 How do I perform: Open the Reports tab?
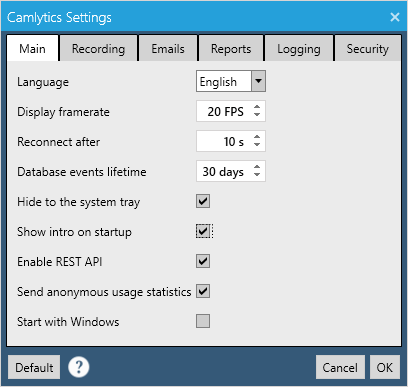(231, 49)
